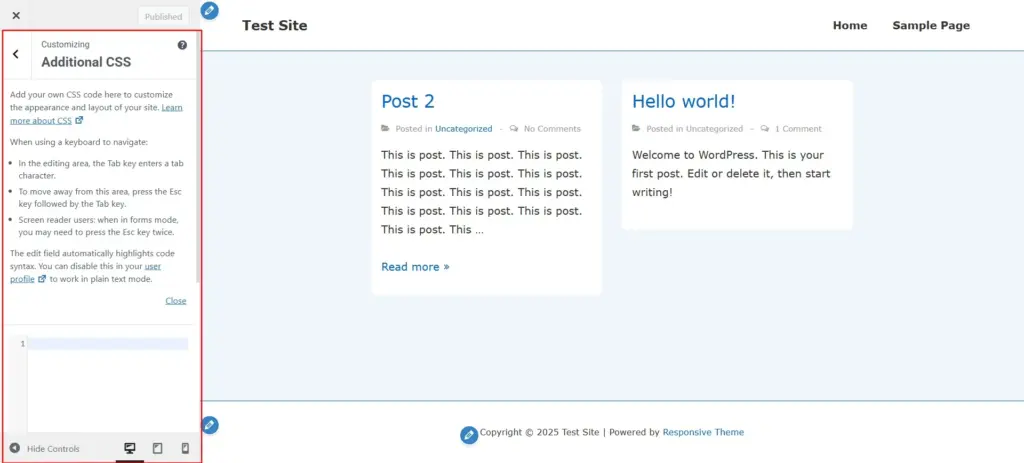Click the disabled Published button
Viewport: 1024px width, 463px height.
(x=163, y=16)
